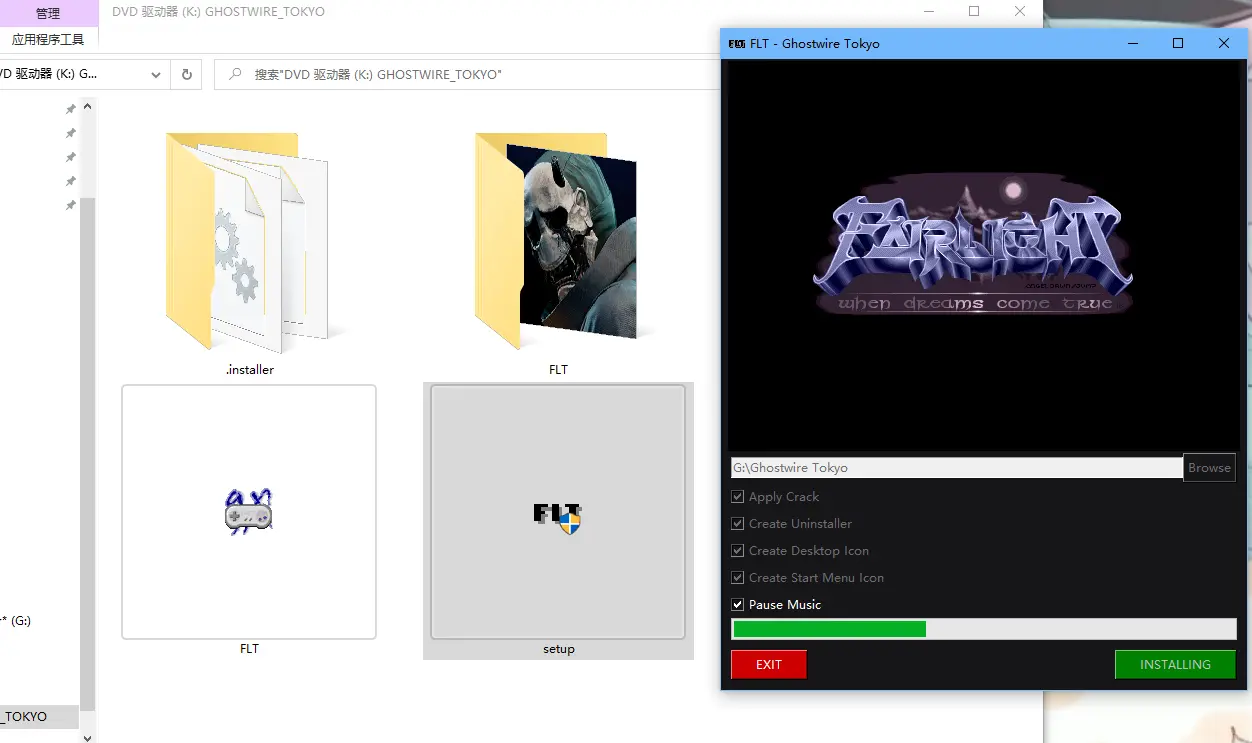Toggle the Create Uninstaller checkbox

tap(738, 524)
